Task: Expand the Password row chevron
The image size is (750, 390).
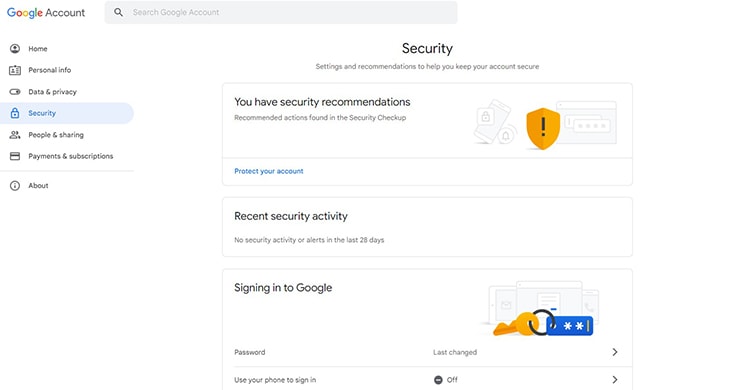Action: coord(615,352)
